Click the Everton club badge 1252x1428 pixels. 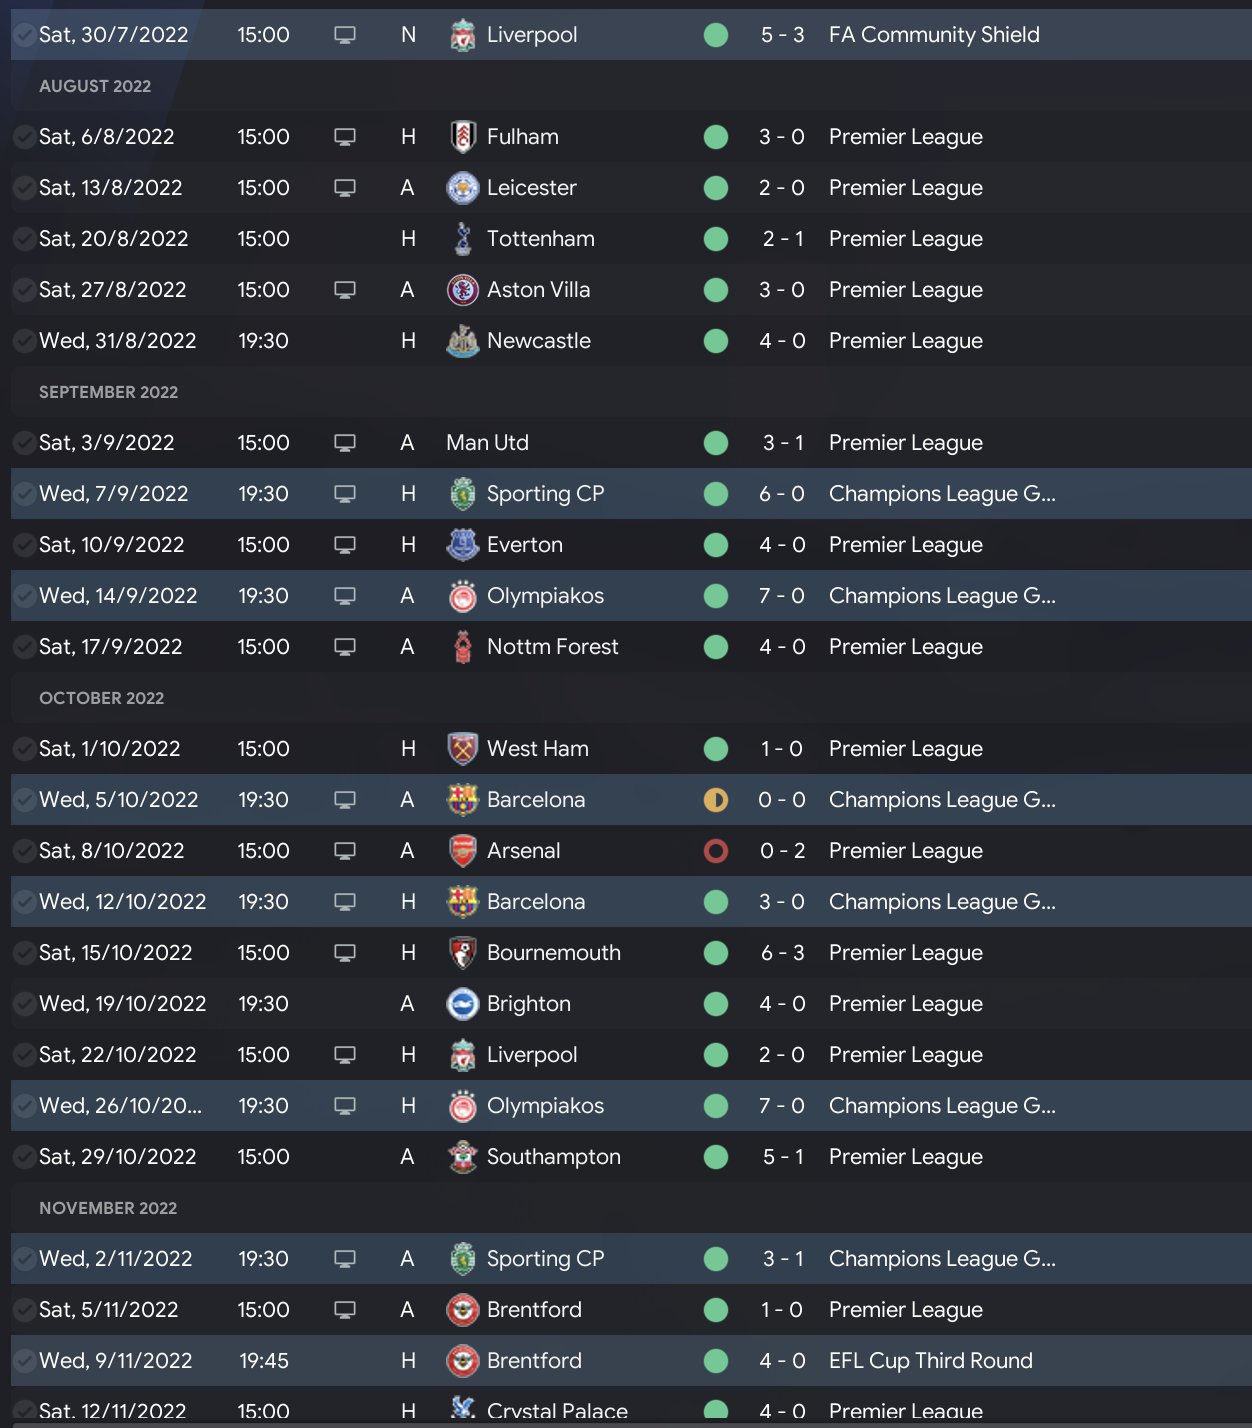pos(462,545)
